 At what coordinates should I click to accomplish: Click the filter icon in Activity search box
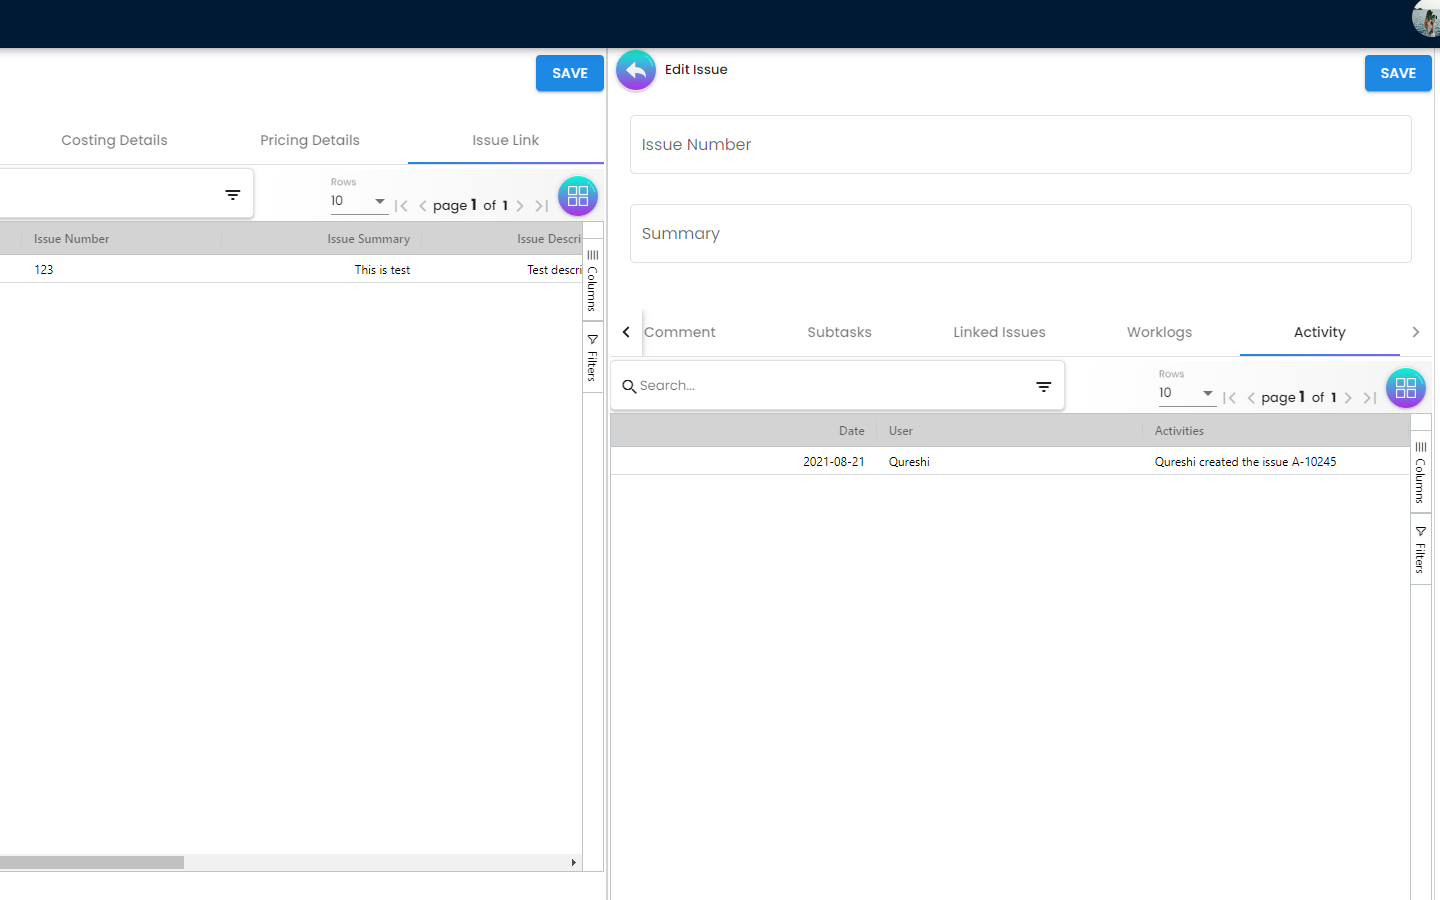click(1043, 387)
